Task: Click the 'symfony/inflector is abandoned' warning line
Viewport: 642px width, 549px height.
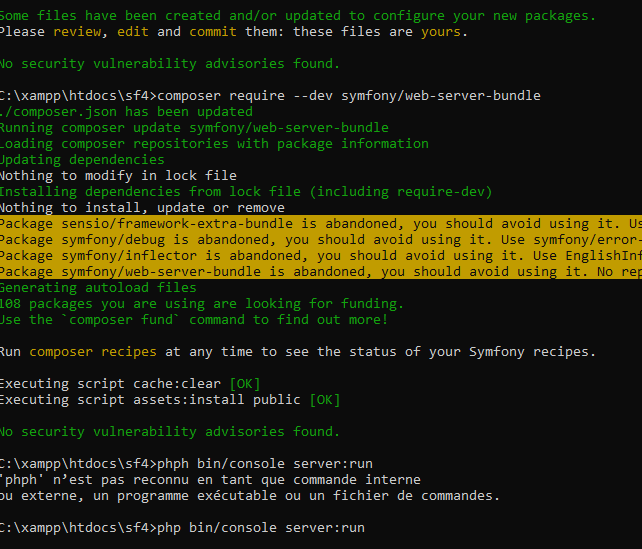Action: click(321, 255)
